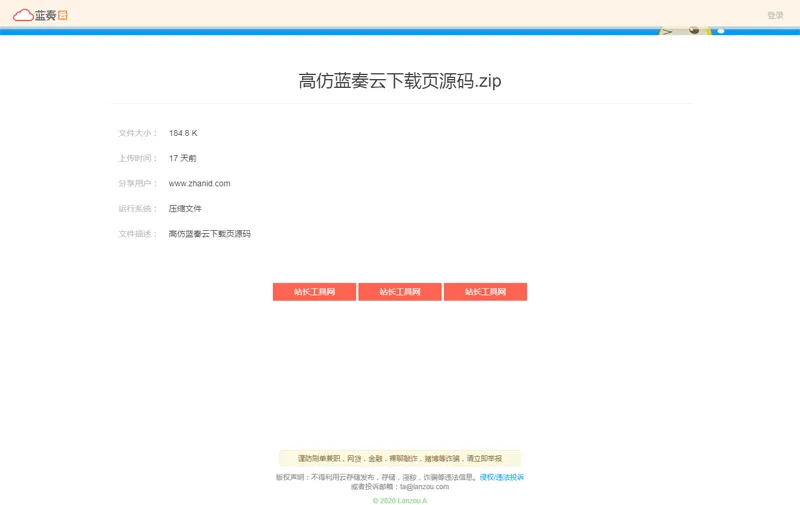The image size is (800, 505).
Task: Click the right 站长工具网 download button
Action: 485,292
